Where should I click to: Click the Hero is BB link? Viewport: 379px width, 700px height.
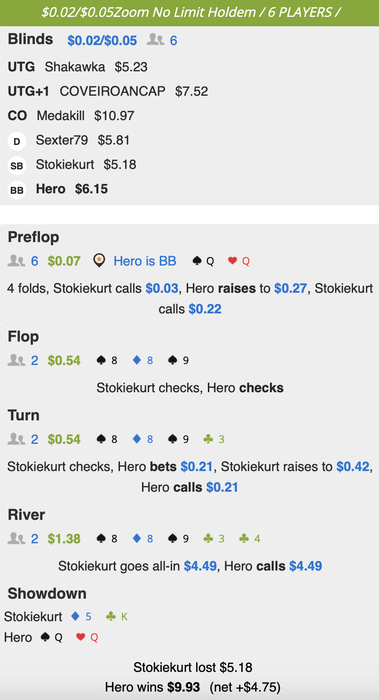(x=145, y=261)
